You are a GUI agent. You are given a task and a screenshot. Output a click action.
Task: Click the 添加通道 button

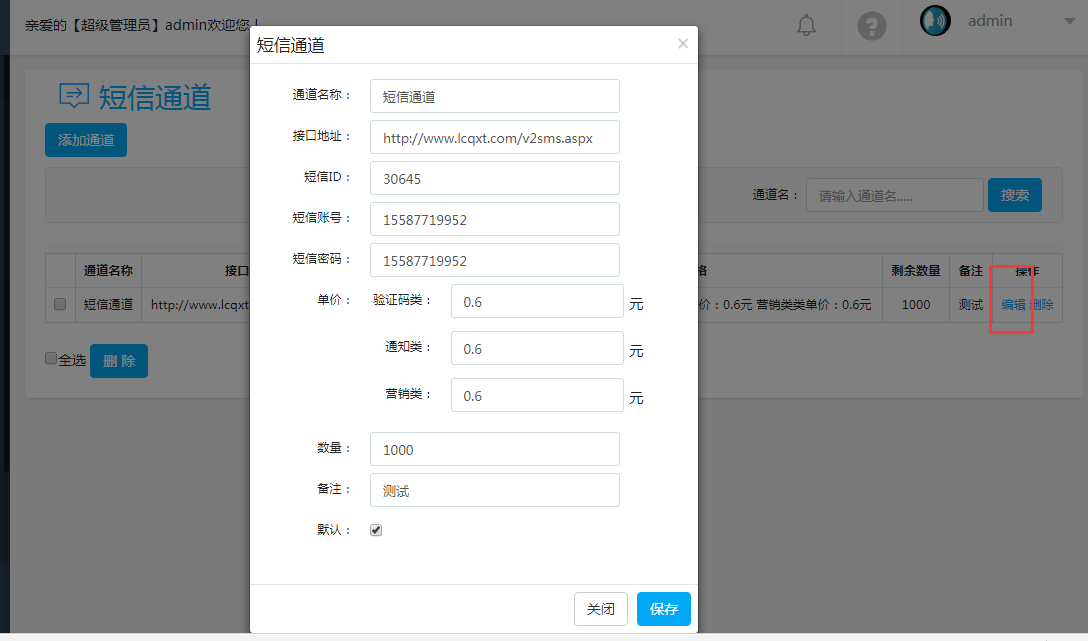coord(86,140)
